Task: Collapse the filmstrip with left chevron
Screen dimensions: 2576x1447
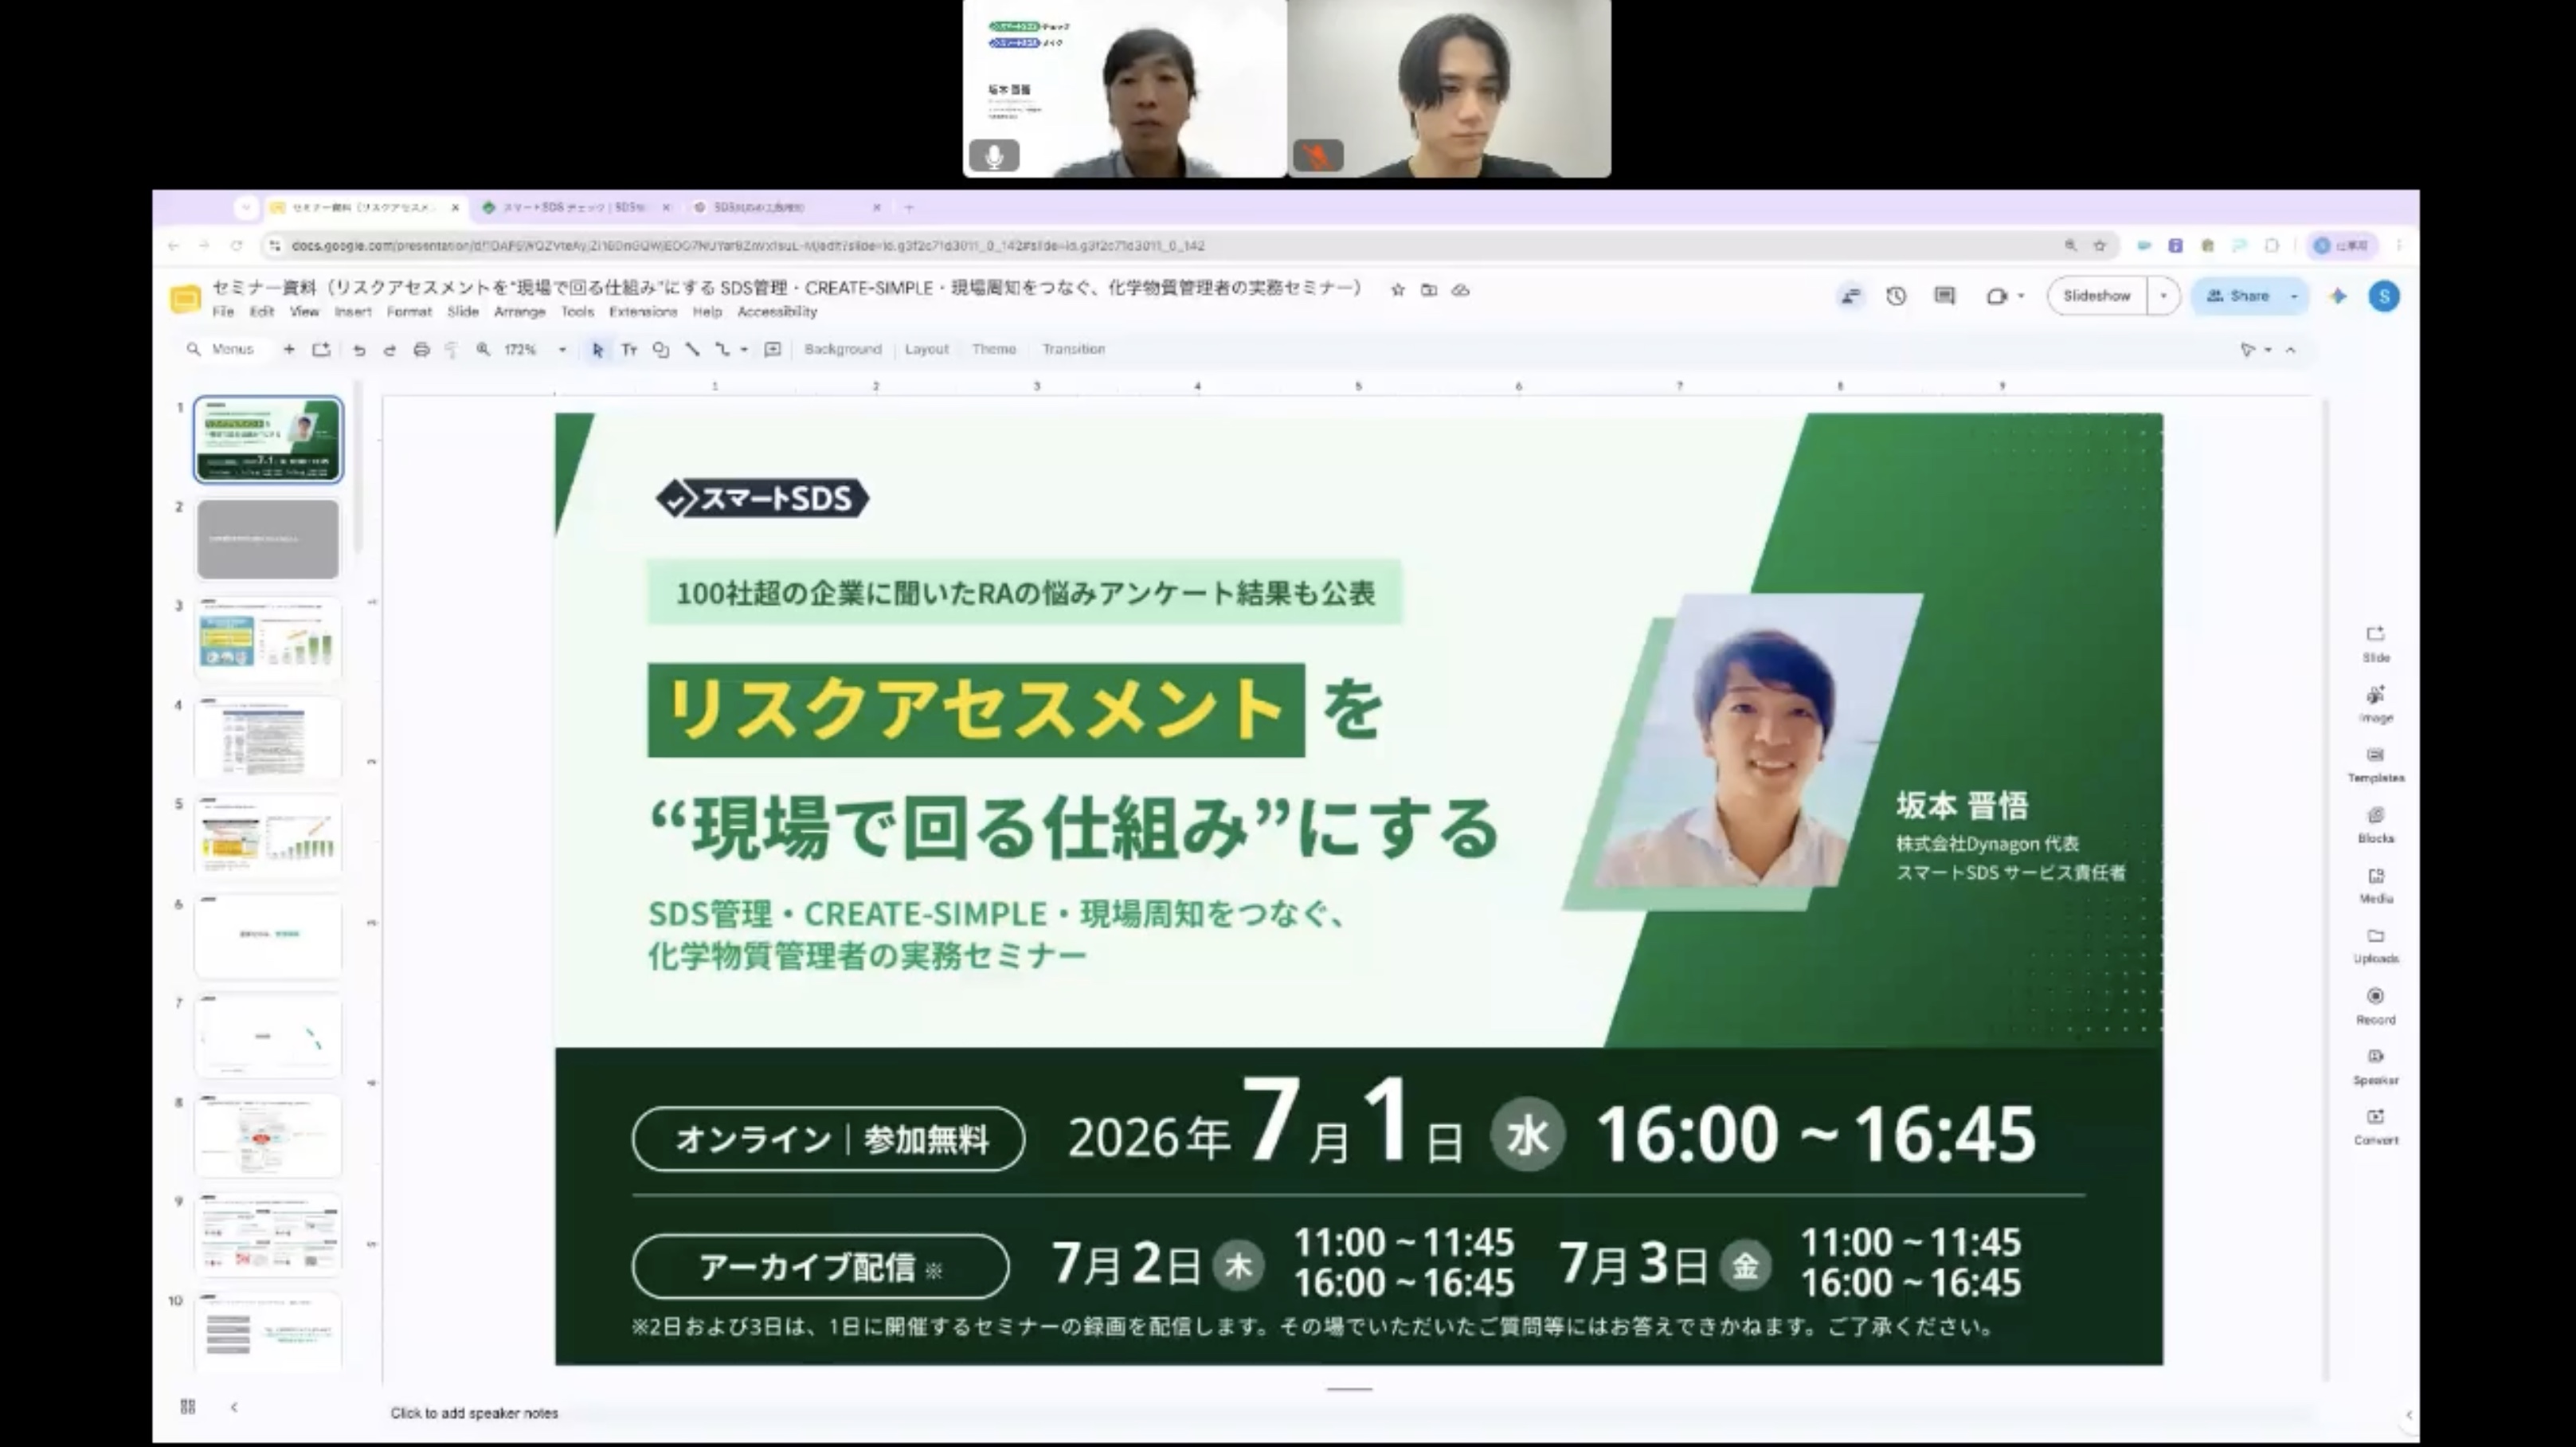Action: coord(234,1406)
